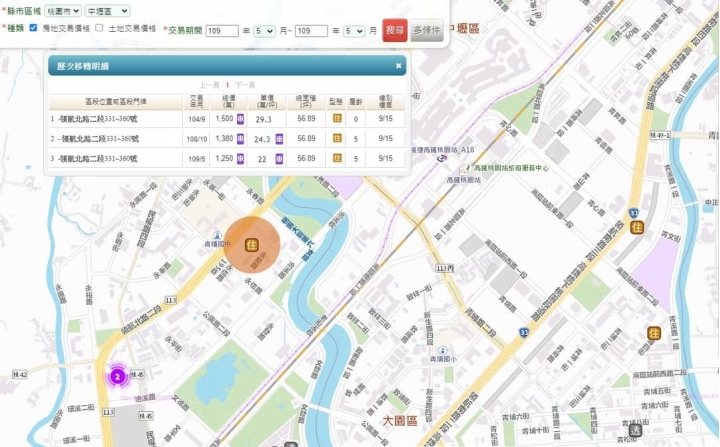Click the 29.3 unit price value

[x=264, y=119]
